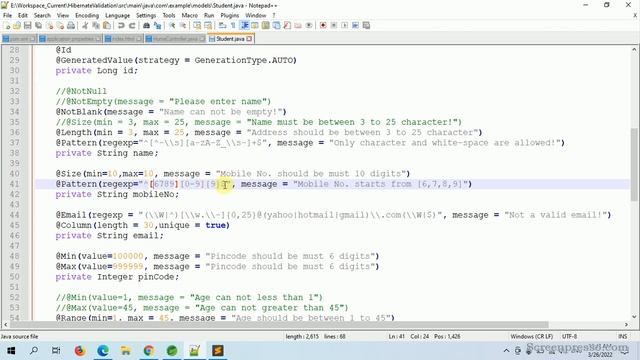The width and height of the screenshot is (640, 360).
Task: Toggle synchronized vertical scrolling
Action: pos(197,25)
